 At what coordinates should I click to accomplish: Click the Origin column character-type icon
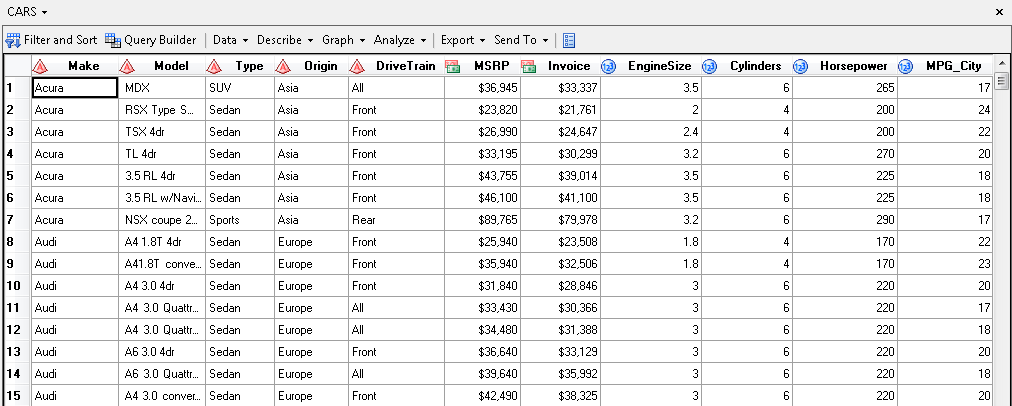[x=283, y=66]
